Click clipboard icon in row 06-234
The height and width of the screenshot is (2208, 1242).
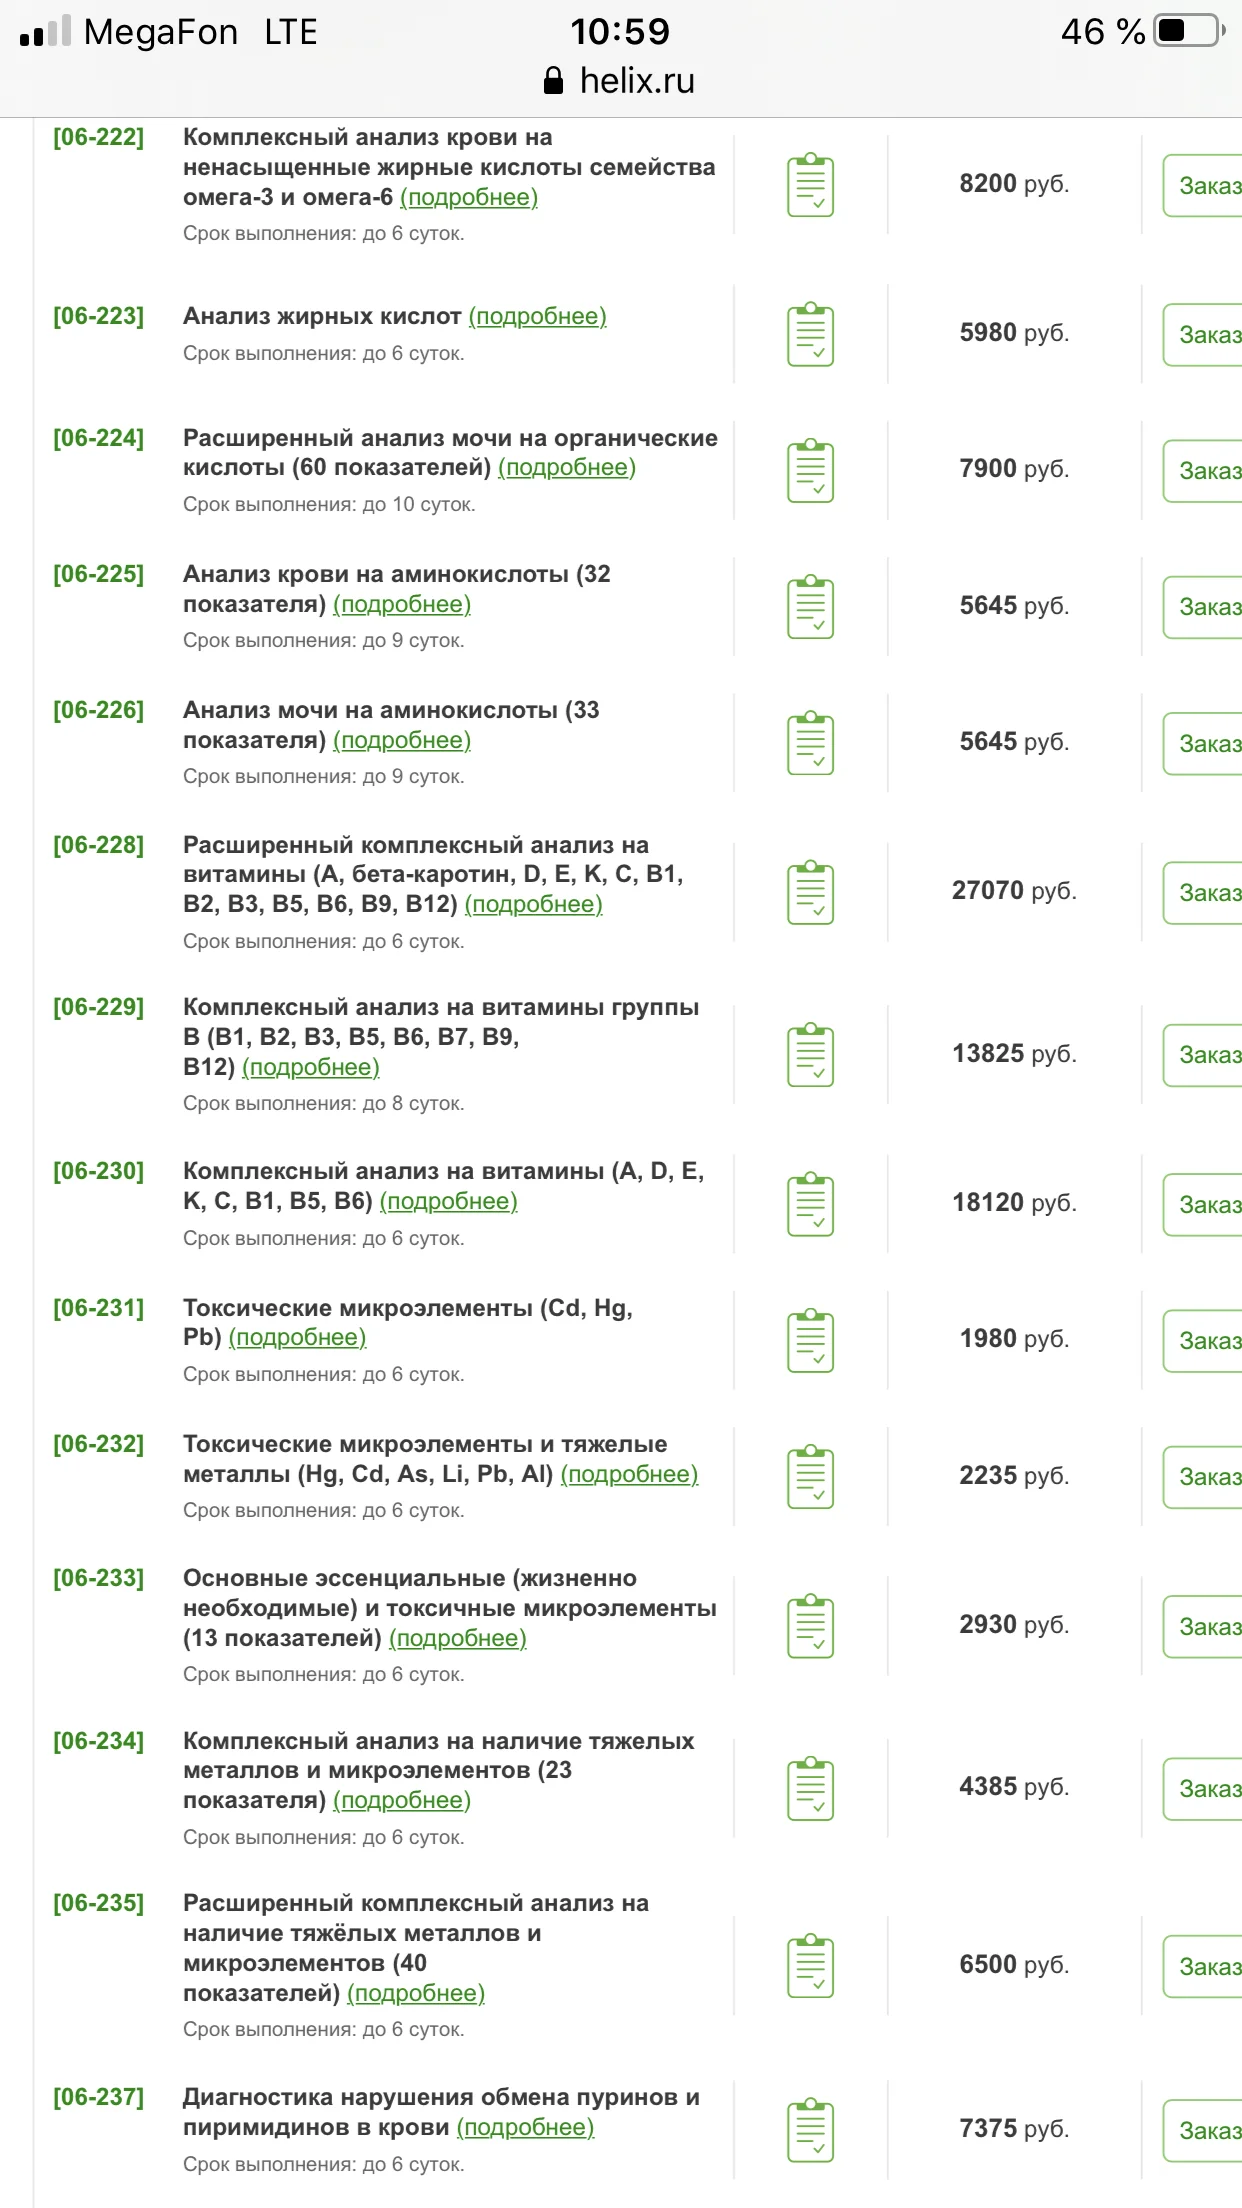[x=810, y=1788]
